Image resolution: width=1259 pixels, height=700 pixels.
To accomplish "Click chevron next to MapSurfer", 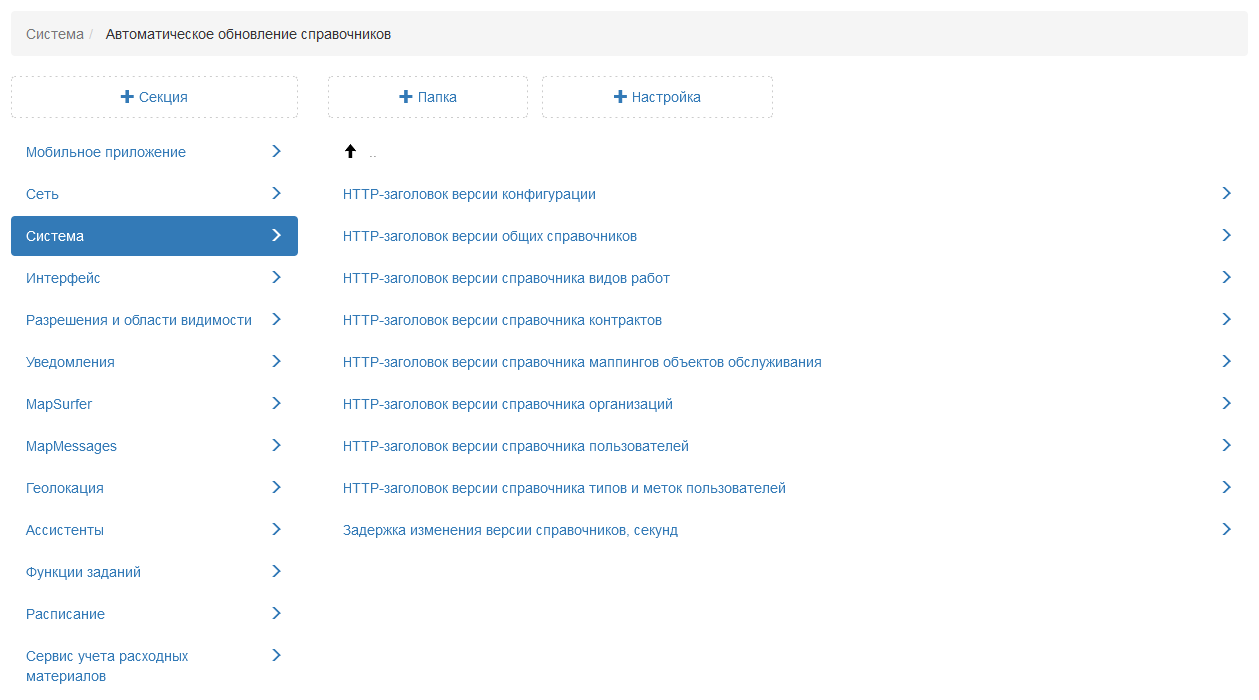I will pyautogui.click(x=277, y=403).
